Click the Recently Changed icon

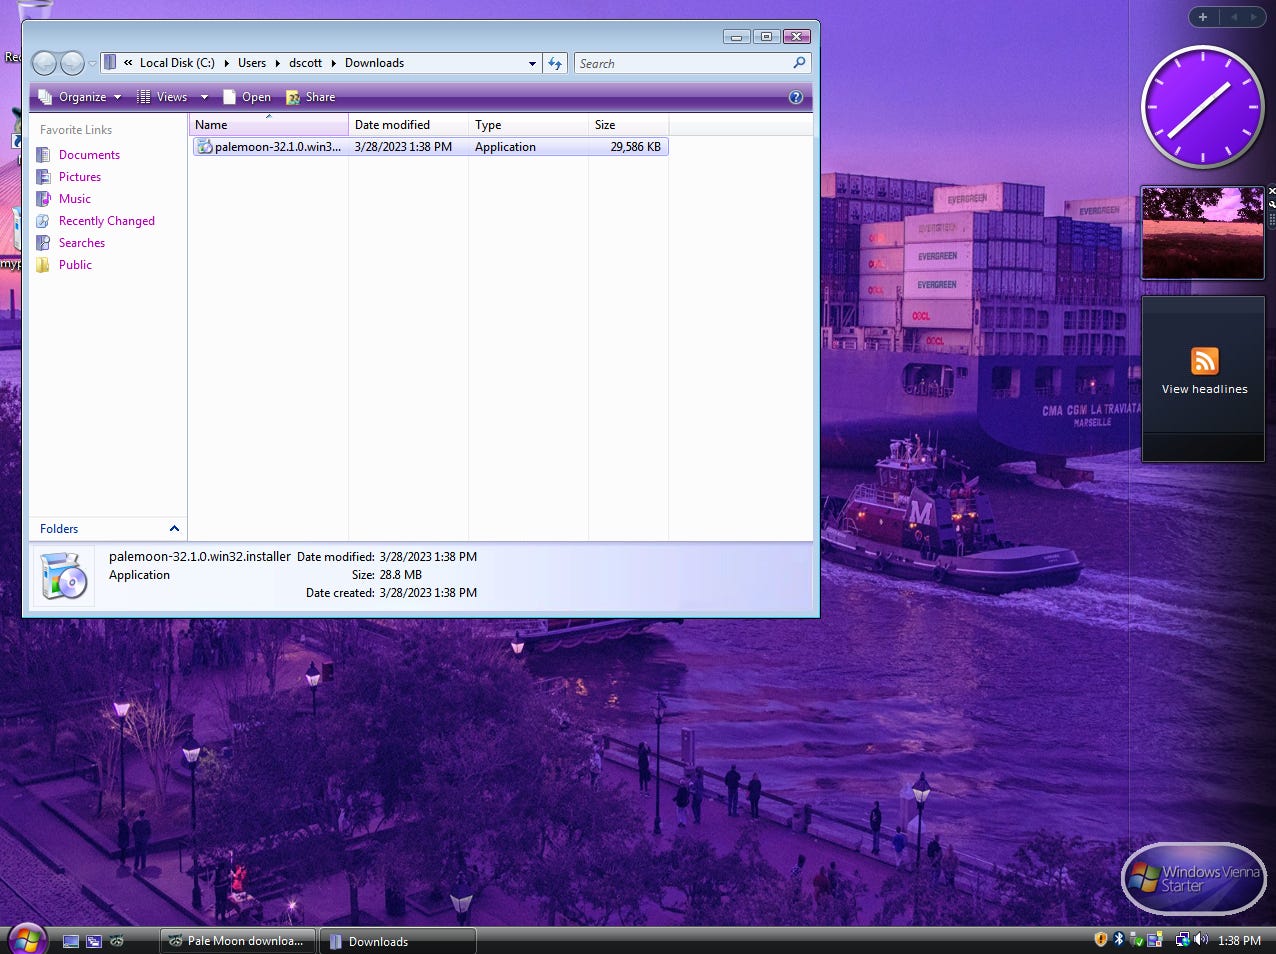(x=42, y=221)
